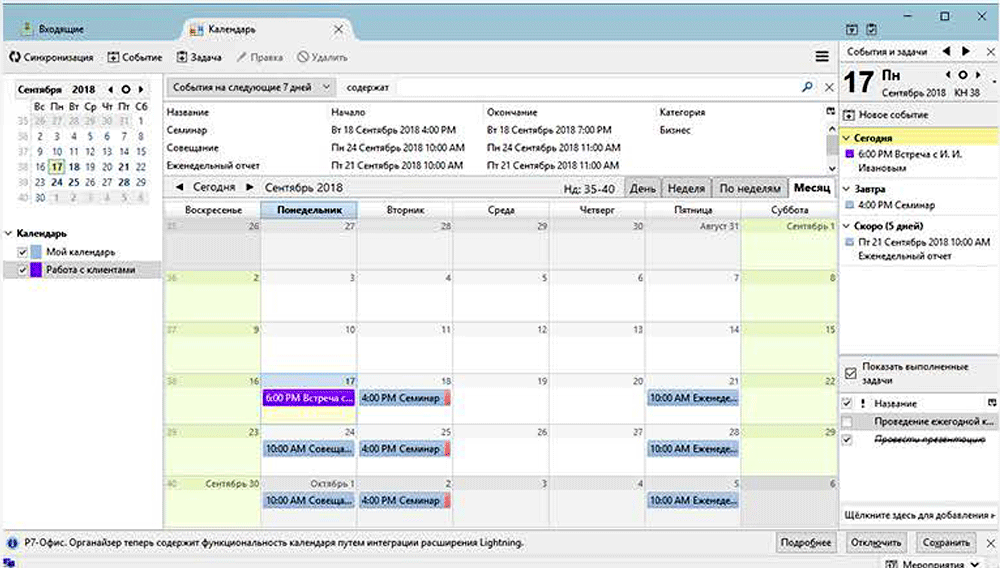Click the Подробнее notification button

tap(806, 543)
